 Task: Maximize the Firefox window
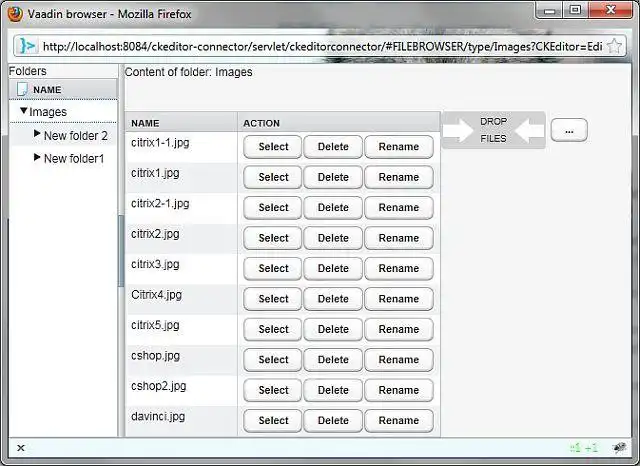(x=575, y=10)
